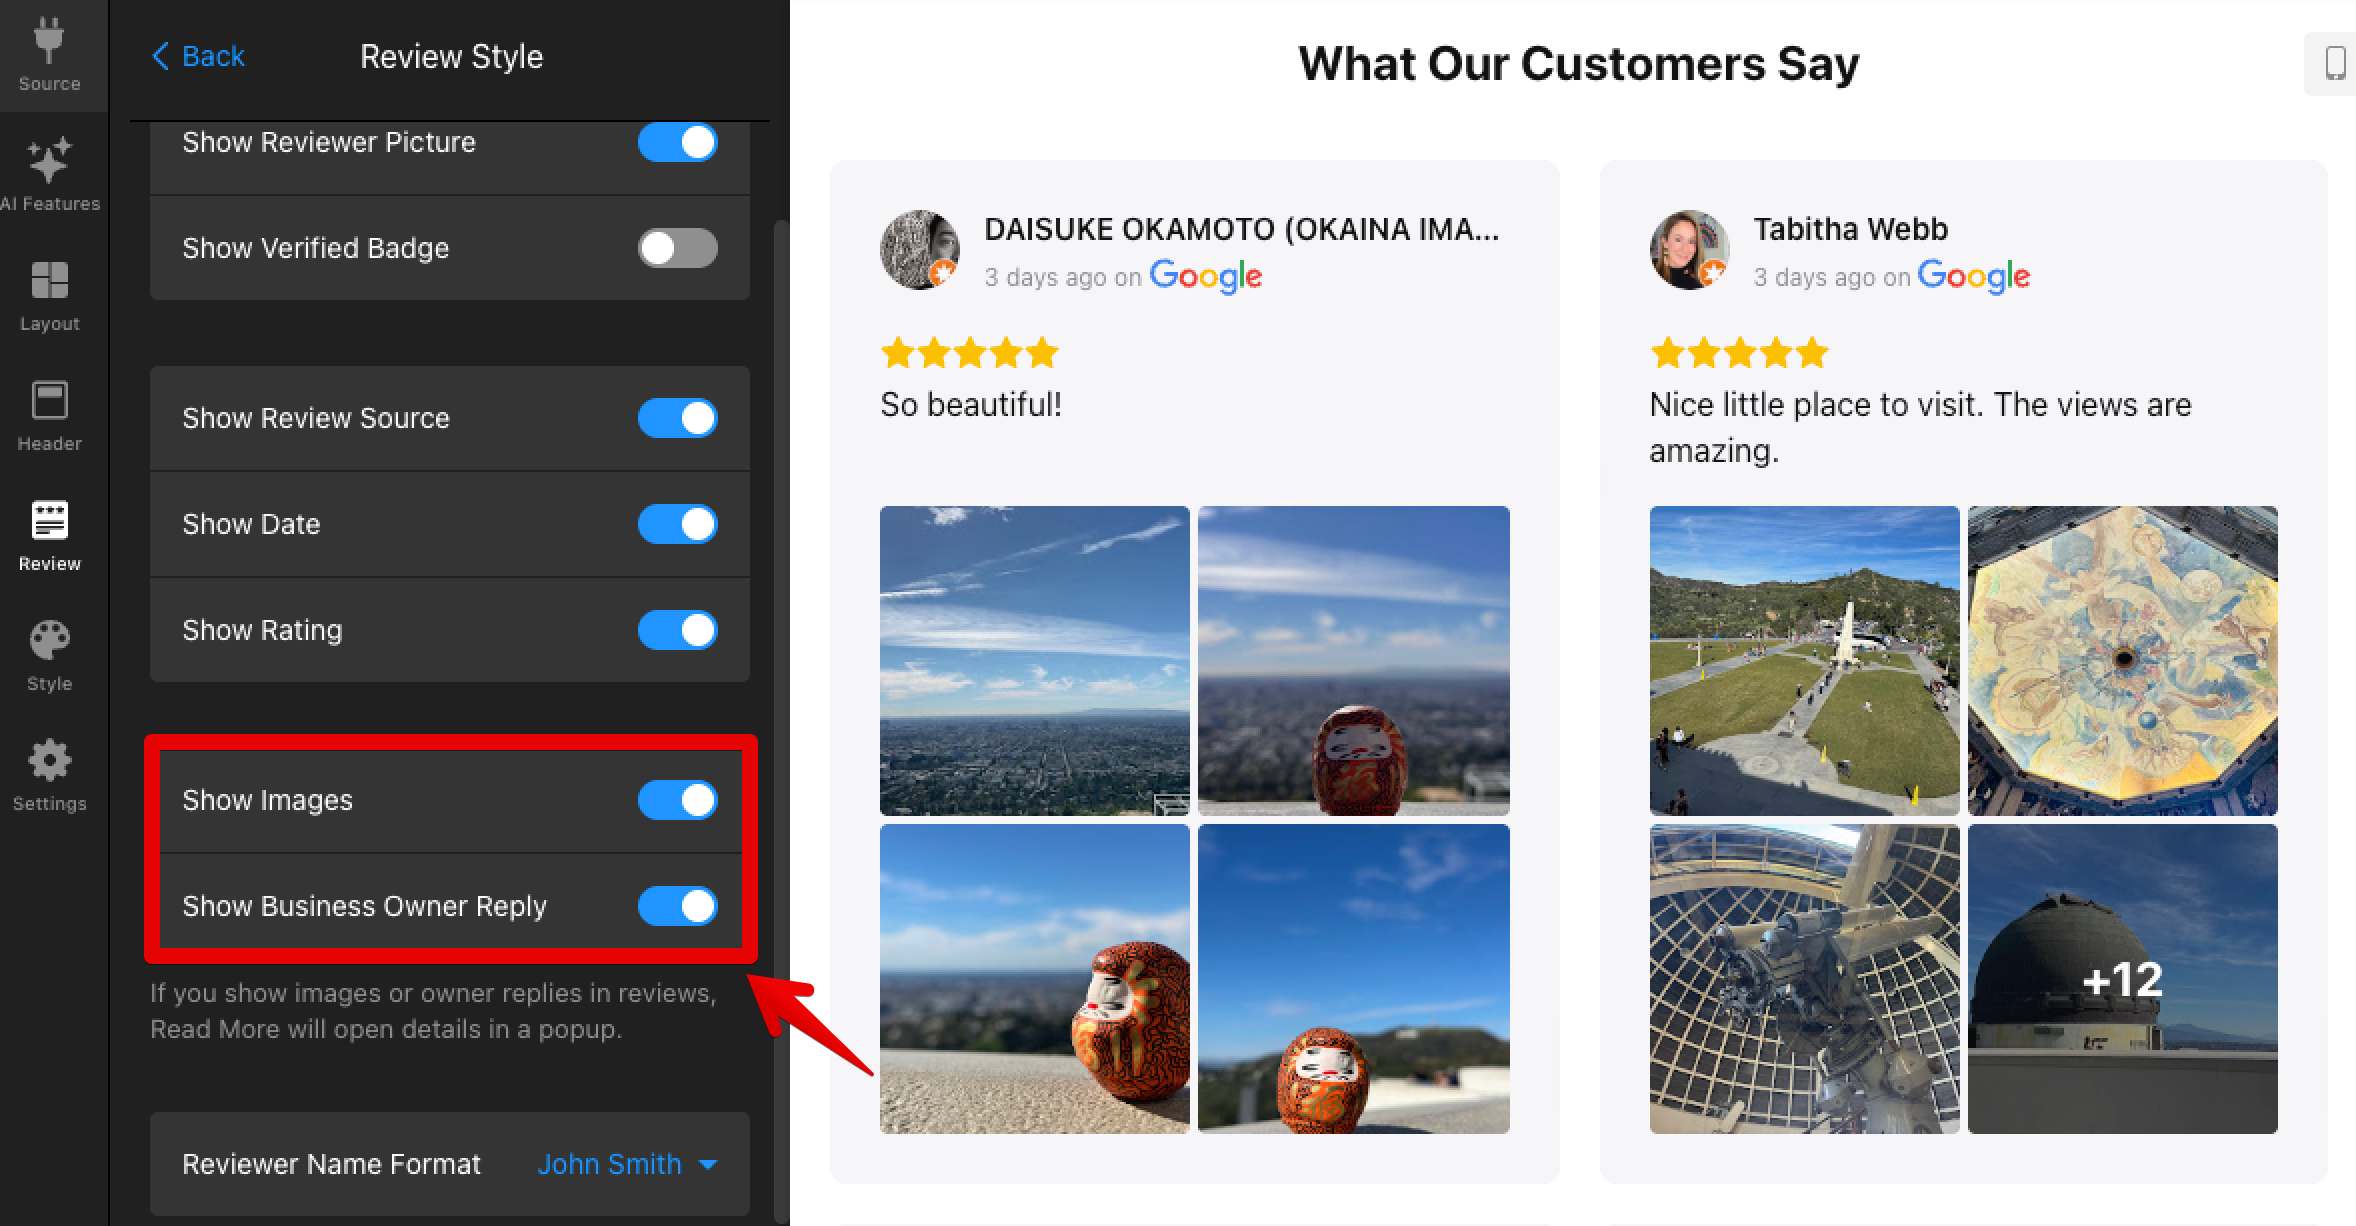Open the Source plug icon
Viewport: 2356px width, 1226px height.
pyautogui.click(x=49, y=41)
